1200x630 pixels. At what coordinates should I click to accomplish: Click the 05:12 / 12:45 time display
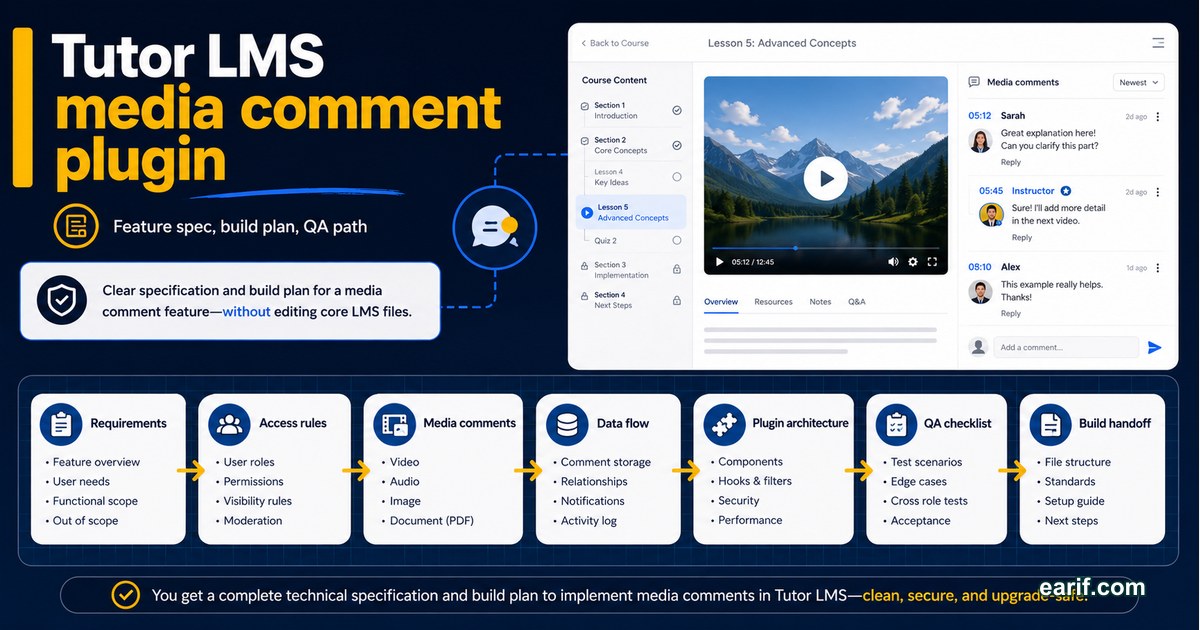tap(753, 262)
